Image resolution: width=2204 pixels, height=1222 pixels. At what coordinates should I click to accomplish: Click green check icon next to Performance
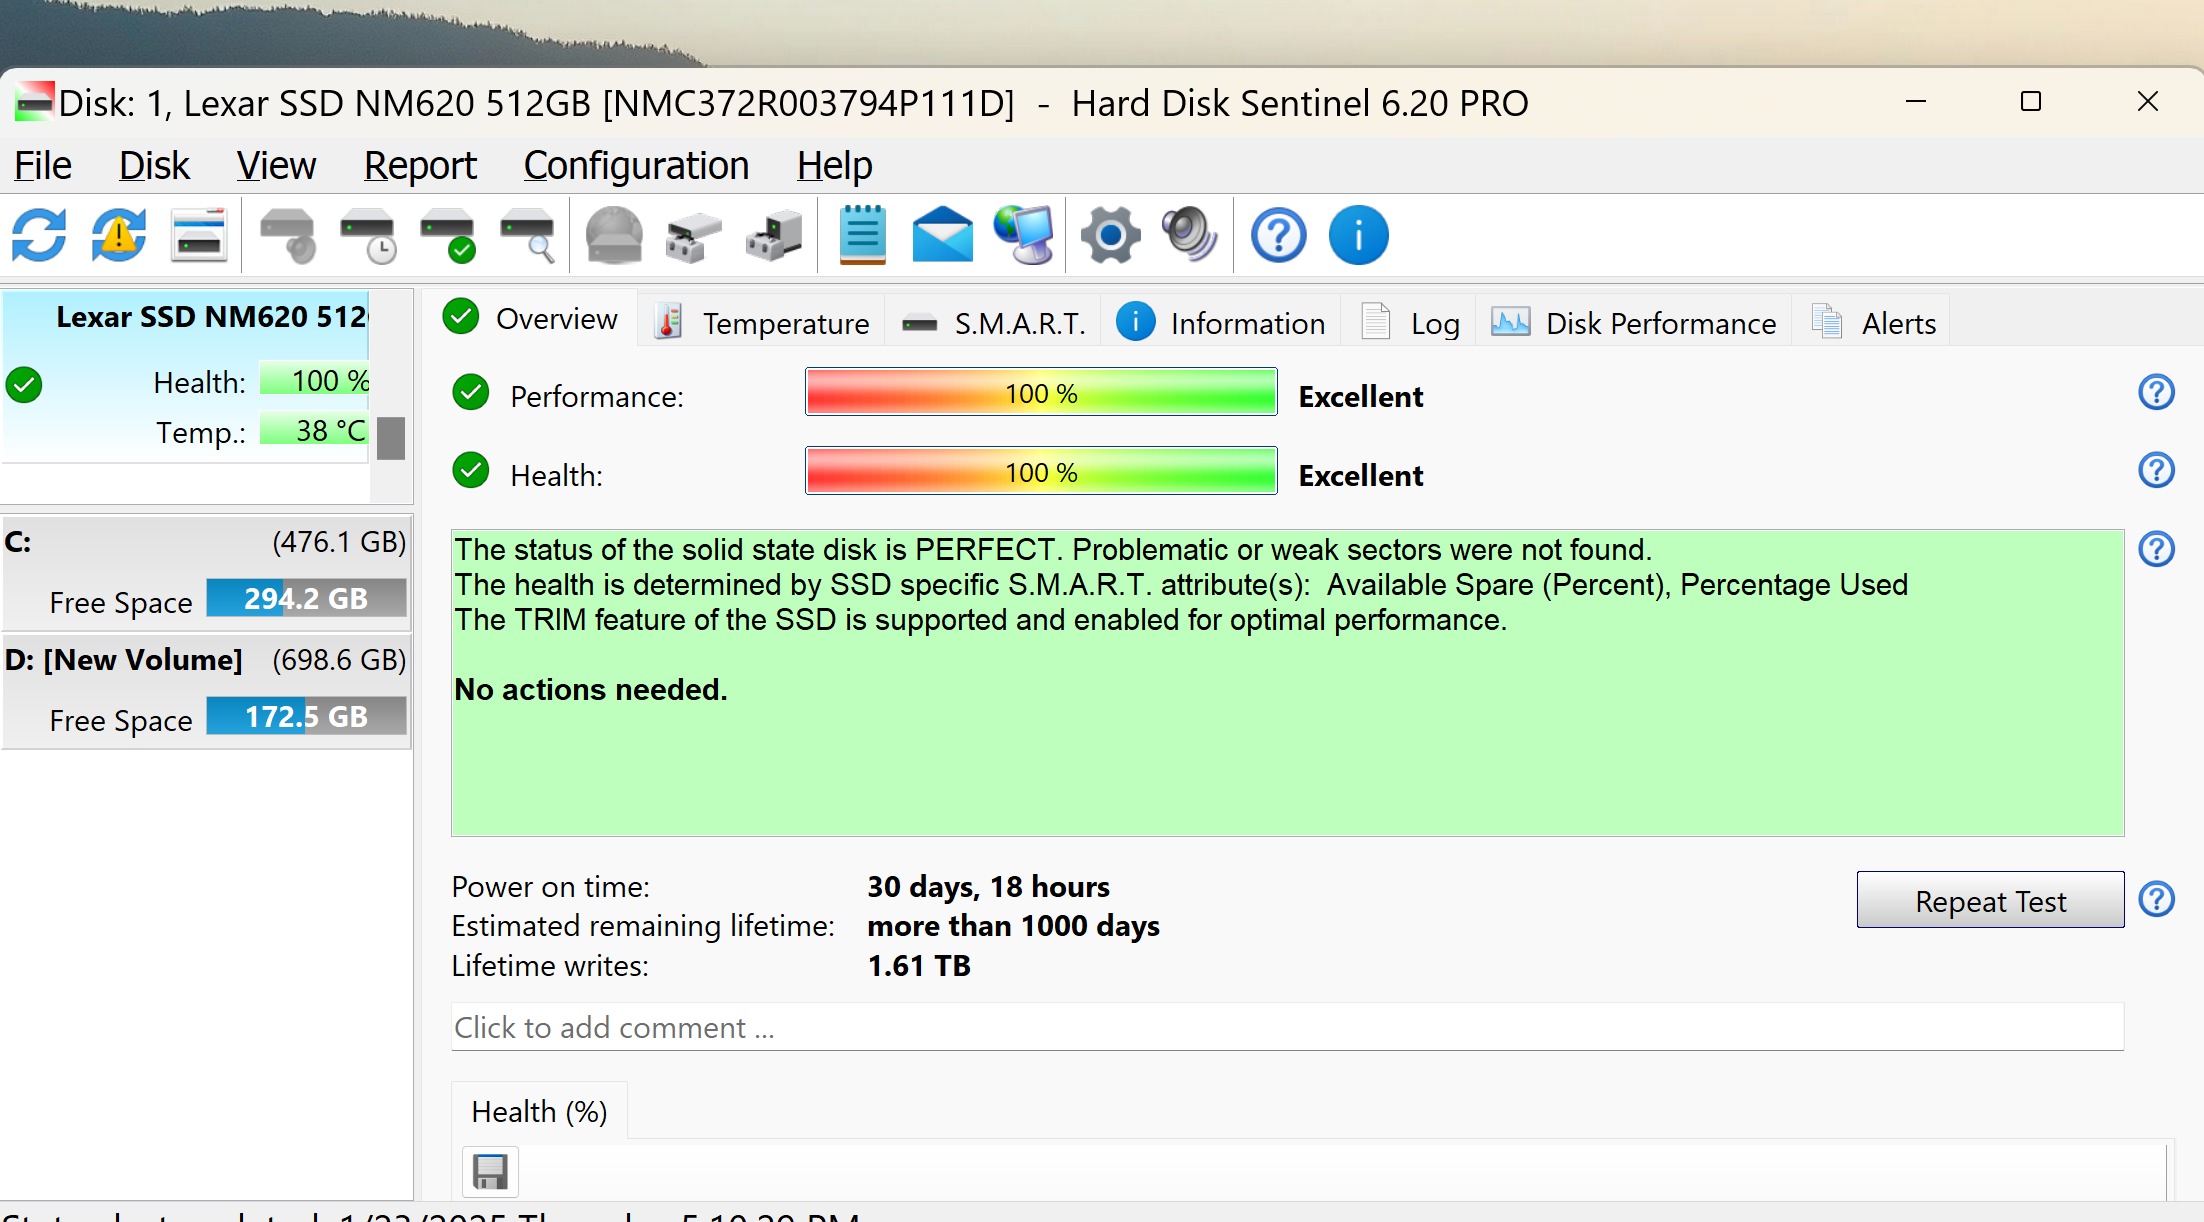click(471, 393)
